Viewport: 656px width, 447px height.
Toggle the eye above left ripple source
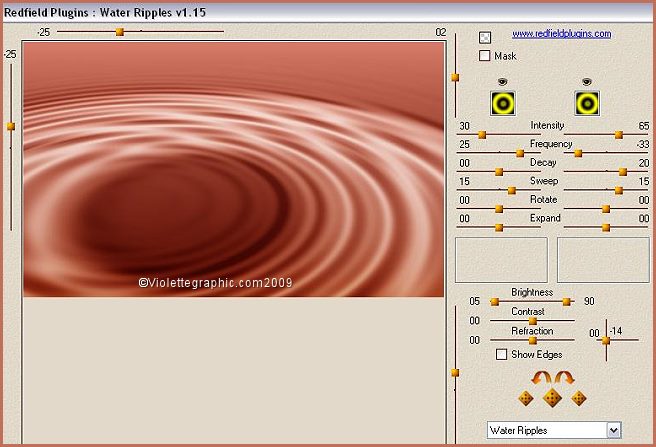point(502,81)
